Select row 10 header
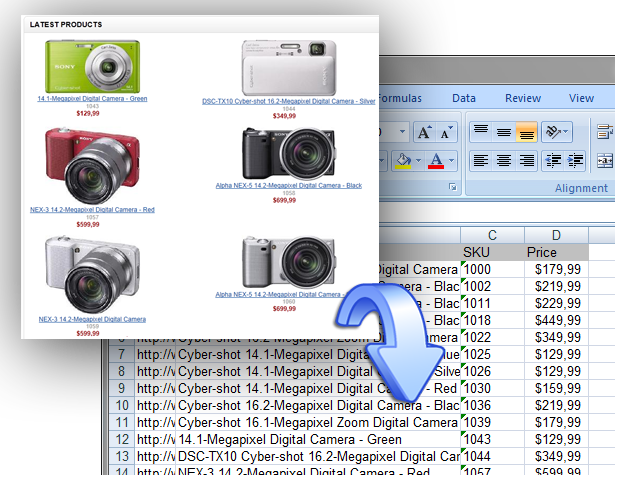Screen dimensions: 630x500 pyautogui.click(x=121, y=405)
